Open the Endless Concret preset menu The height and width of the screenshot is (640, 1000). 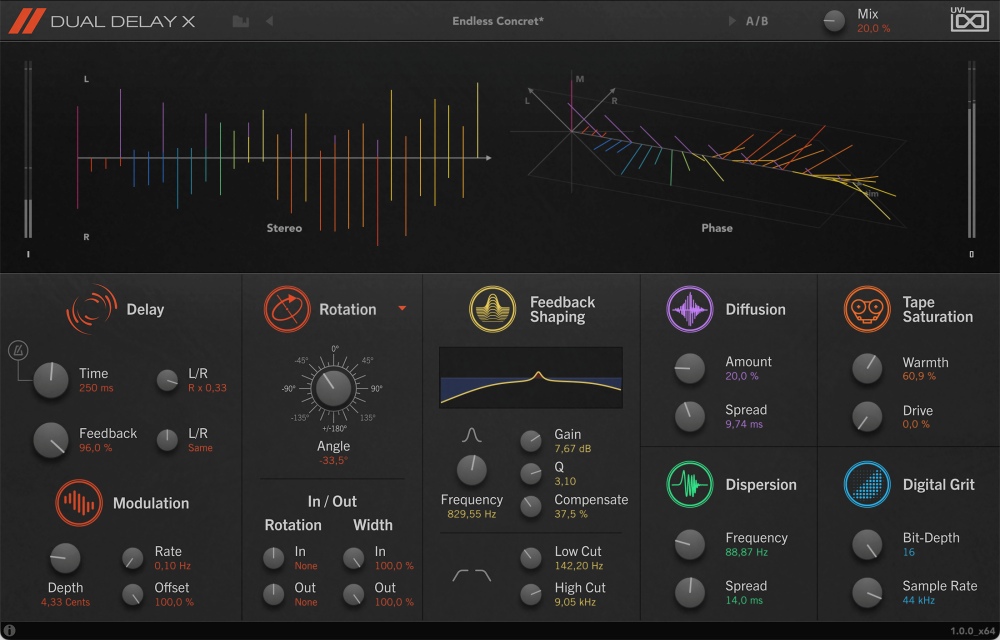coord(498,21)
